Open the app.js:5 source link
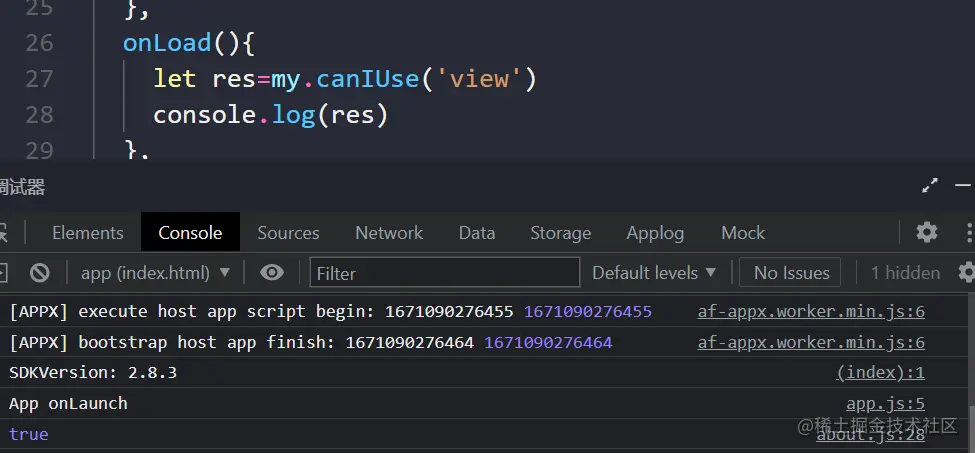 pos(885,404)
